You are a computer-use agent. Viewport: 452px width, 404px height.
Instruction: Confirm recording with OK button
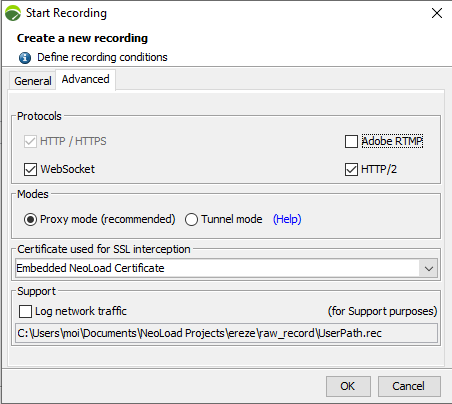[x=348, y=386]
